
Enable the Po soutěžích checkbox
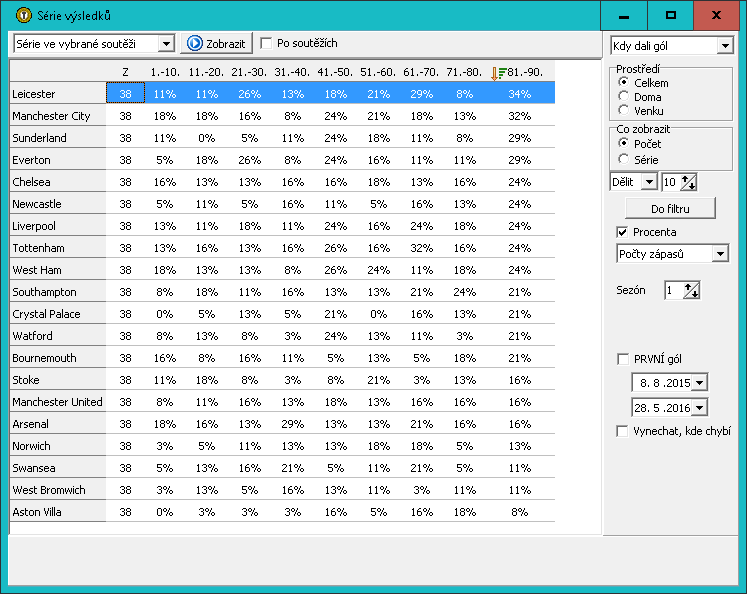click(x=266, y=43)
